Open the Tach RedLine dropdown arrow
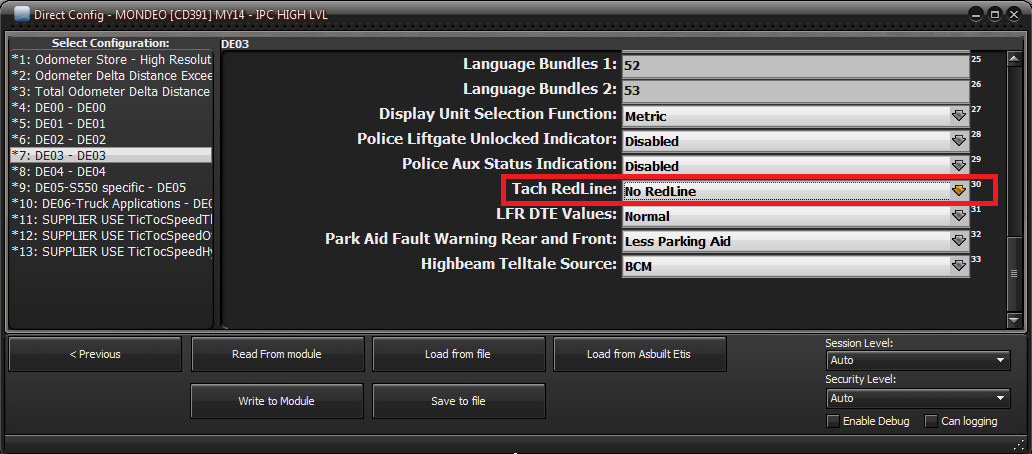Viewport: 1032px width, 454px height. [958, 189]
